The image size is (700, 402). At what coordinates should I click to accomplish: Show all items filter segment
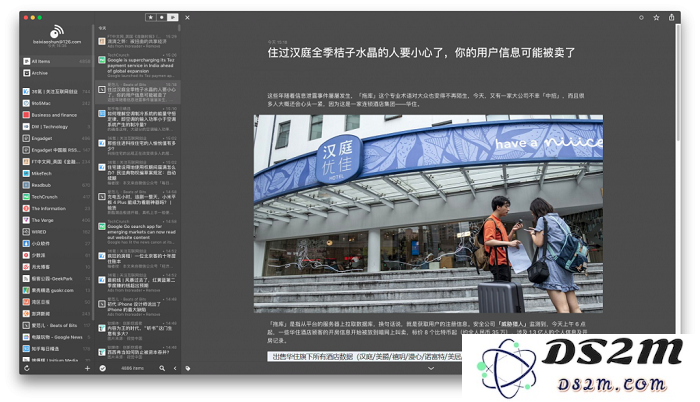tap(173, 17)
